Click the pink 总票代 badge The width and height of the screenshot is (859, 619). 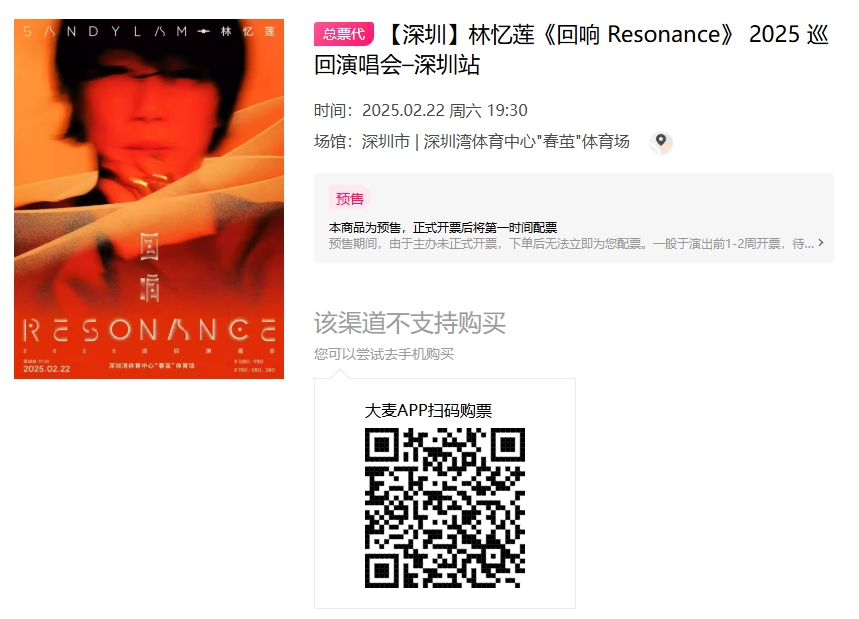click(343, 34)
